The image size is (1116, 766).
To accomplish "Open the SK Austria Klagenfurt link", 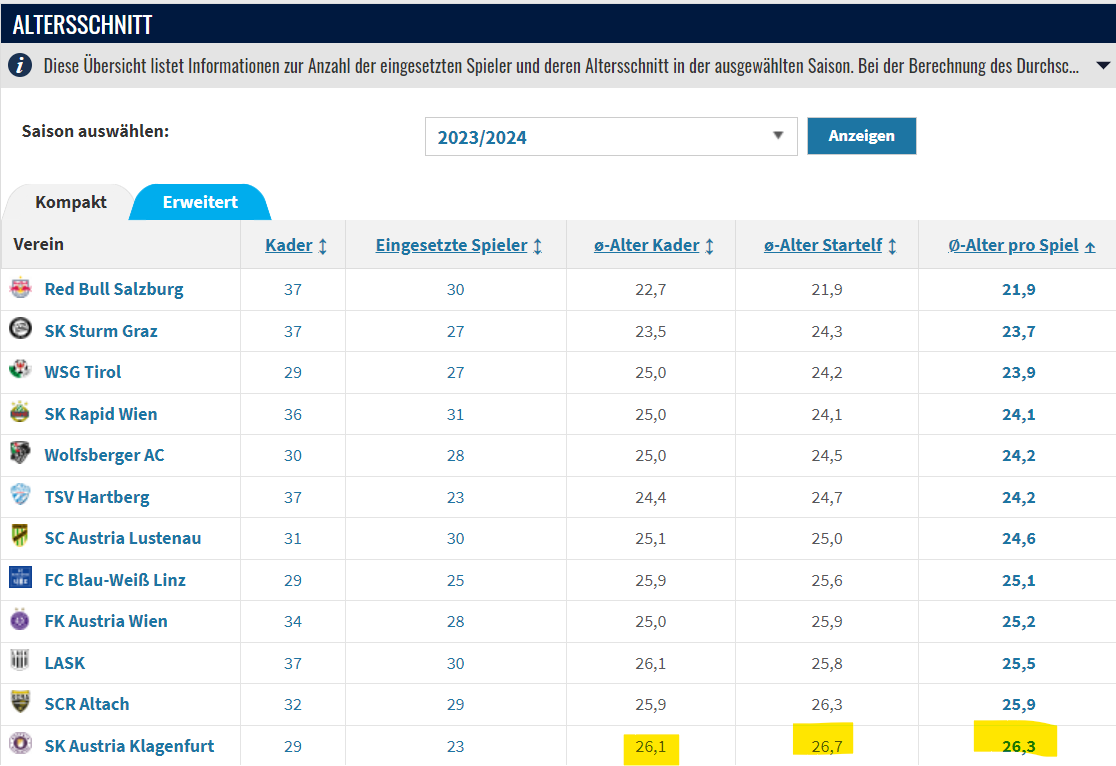I will (129, 746).
